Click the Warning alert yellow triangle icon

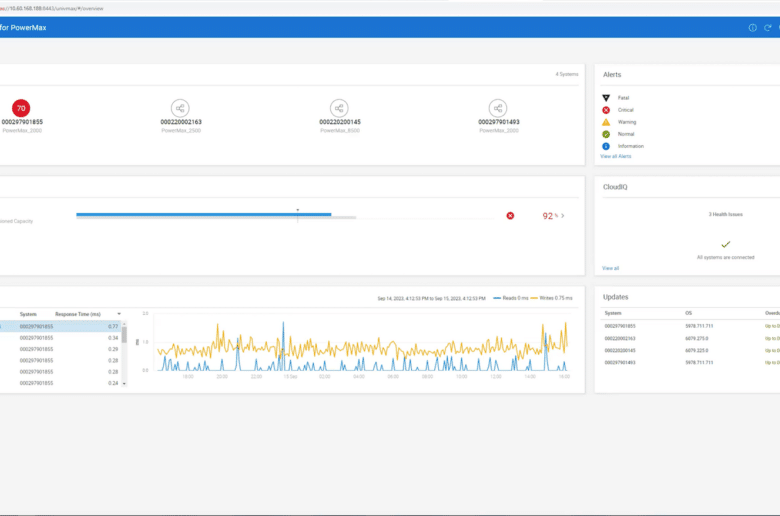[x=606, y=122]
